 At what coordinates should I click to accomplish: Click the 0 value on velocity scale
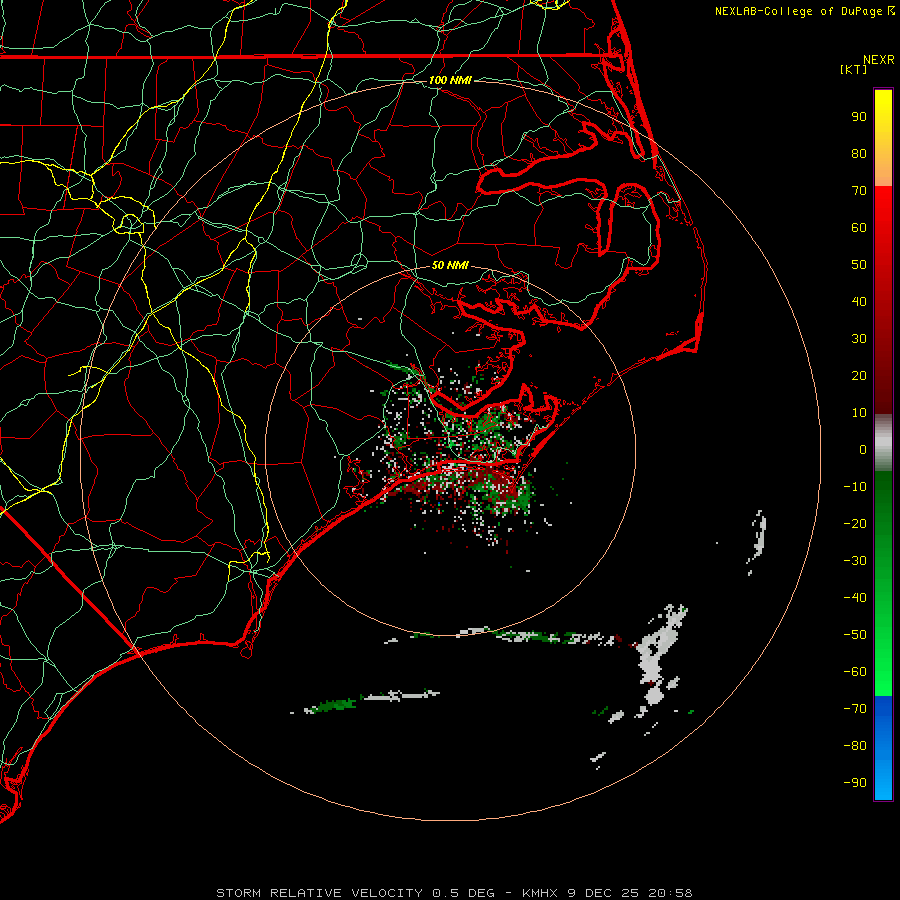click(x=863, y=449)
